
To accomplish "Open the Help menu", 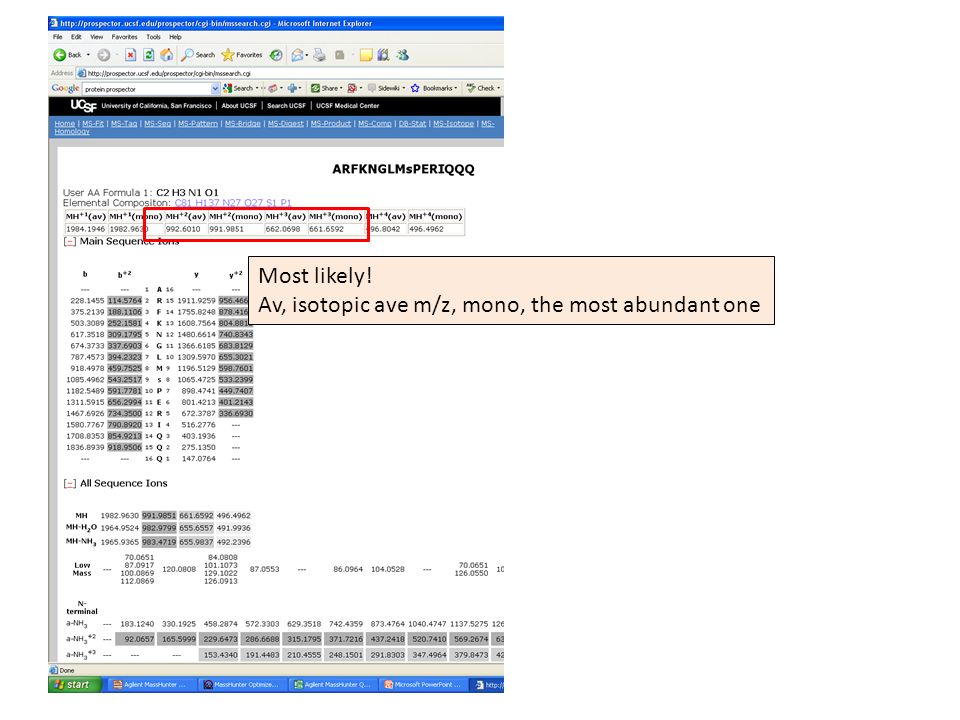I will pyautogui.click(x=175, y=37).
